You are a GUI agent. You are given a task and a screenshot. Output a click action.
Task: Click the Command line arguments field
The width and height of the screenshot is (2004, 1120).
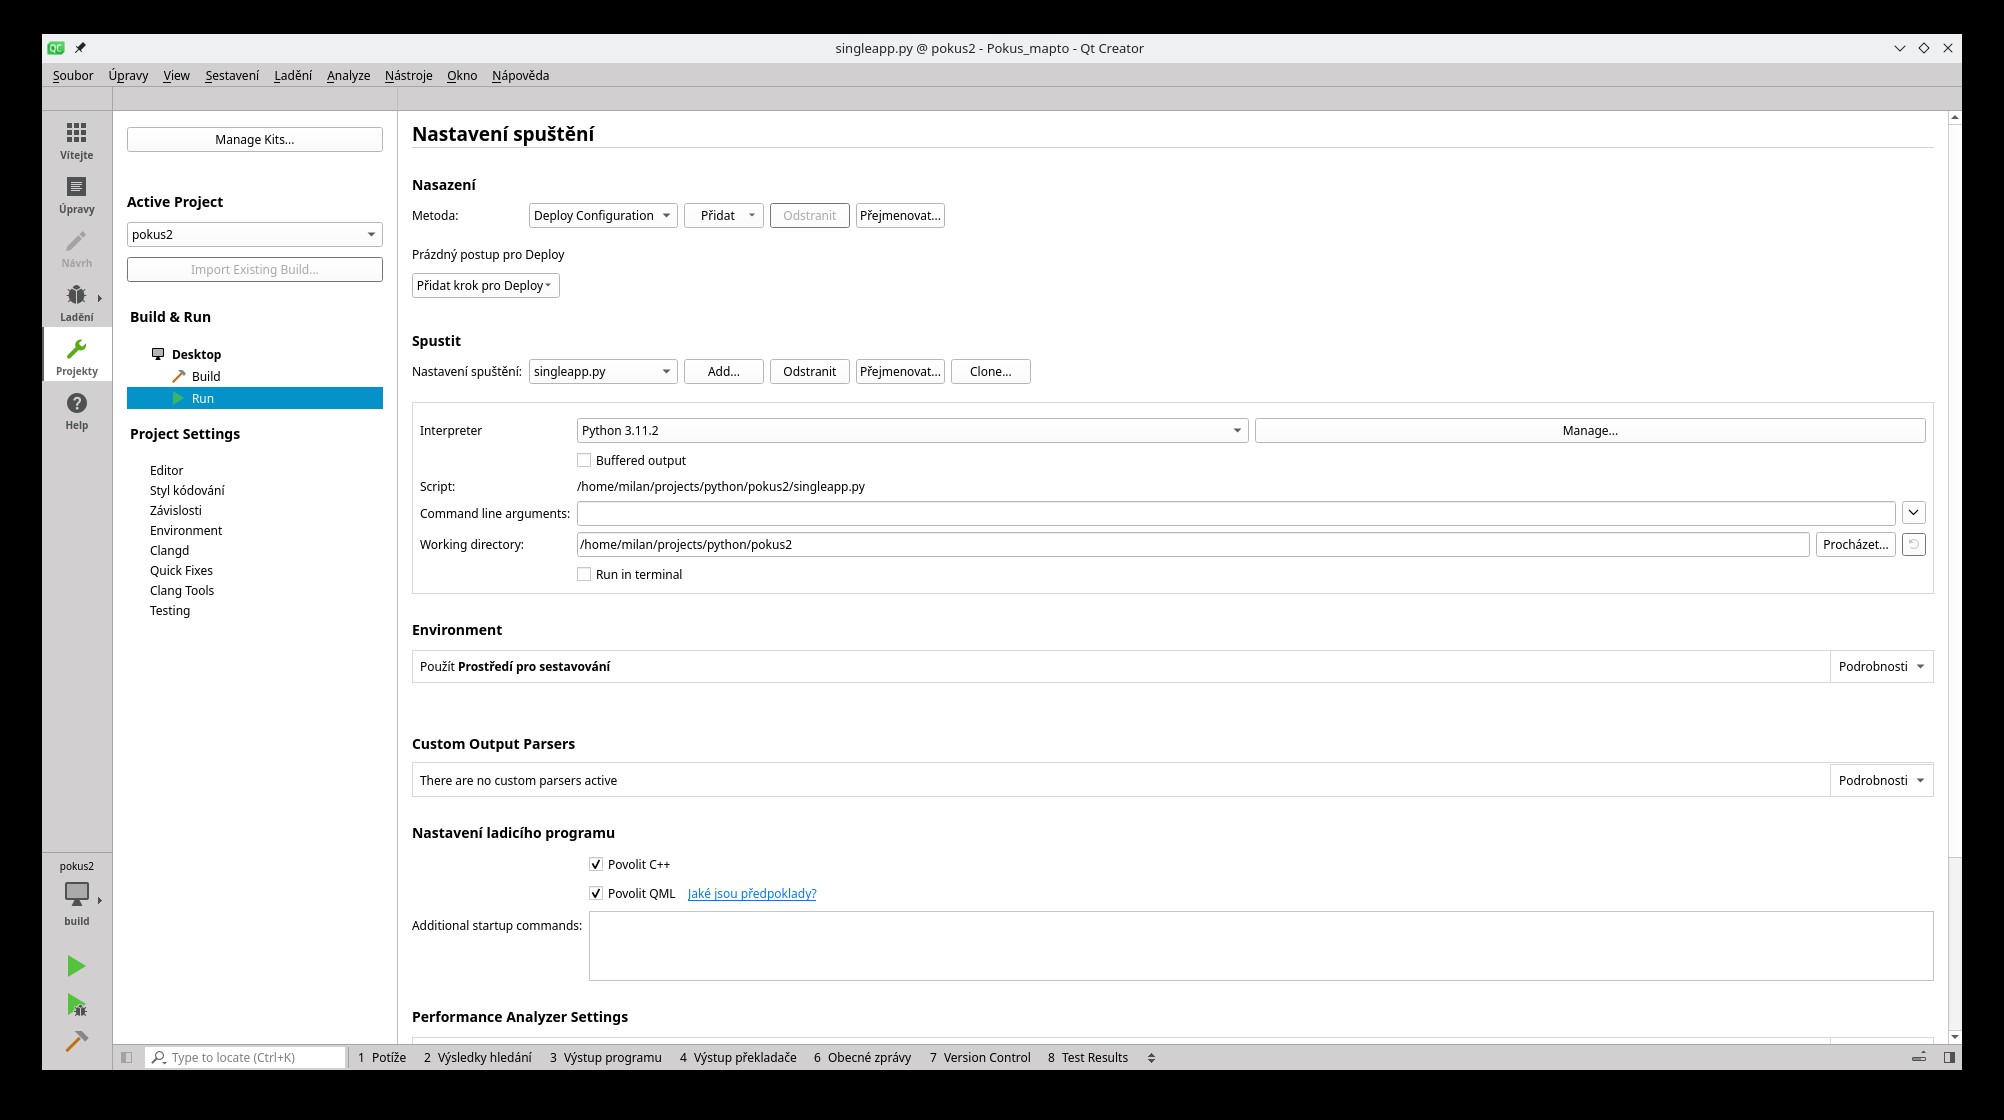coord(1236,513)
